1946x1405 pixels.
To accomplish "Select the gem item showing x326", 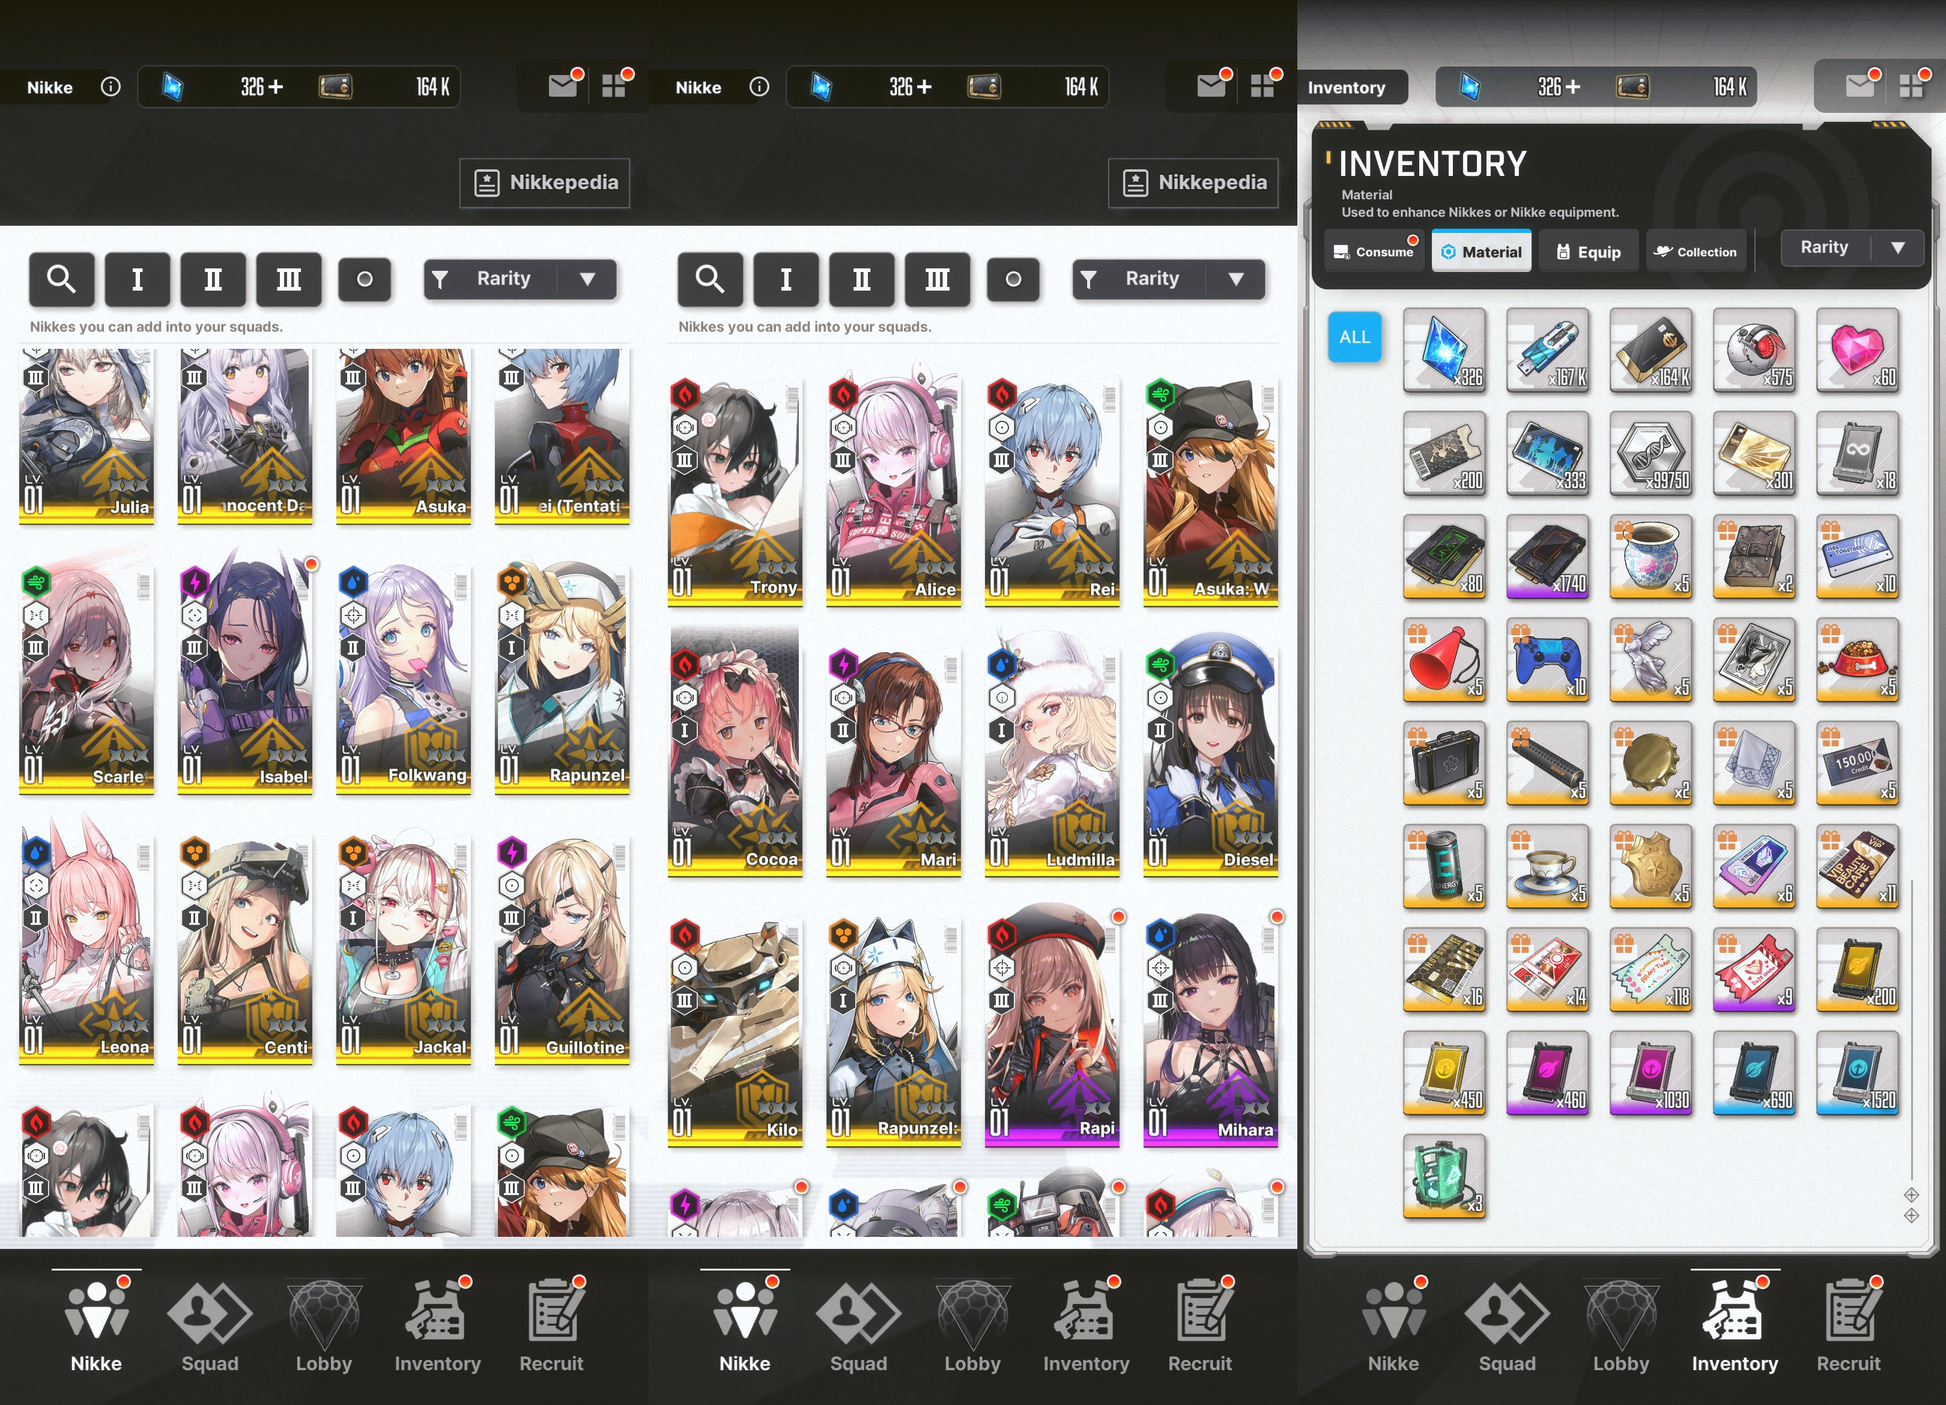I will coord(1444,349).
